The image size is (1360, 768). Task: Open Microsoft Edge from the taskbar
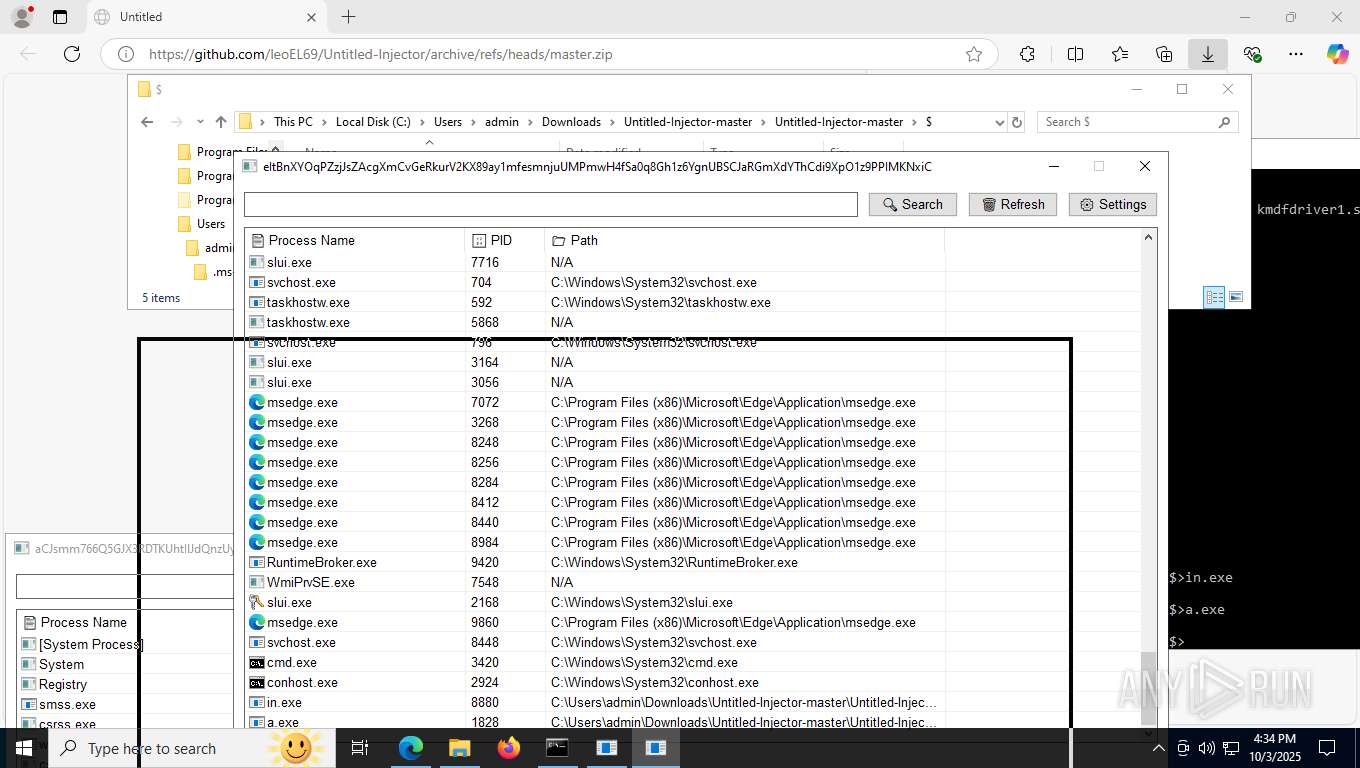pos(411,748)
